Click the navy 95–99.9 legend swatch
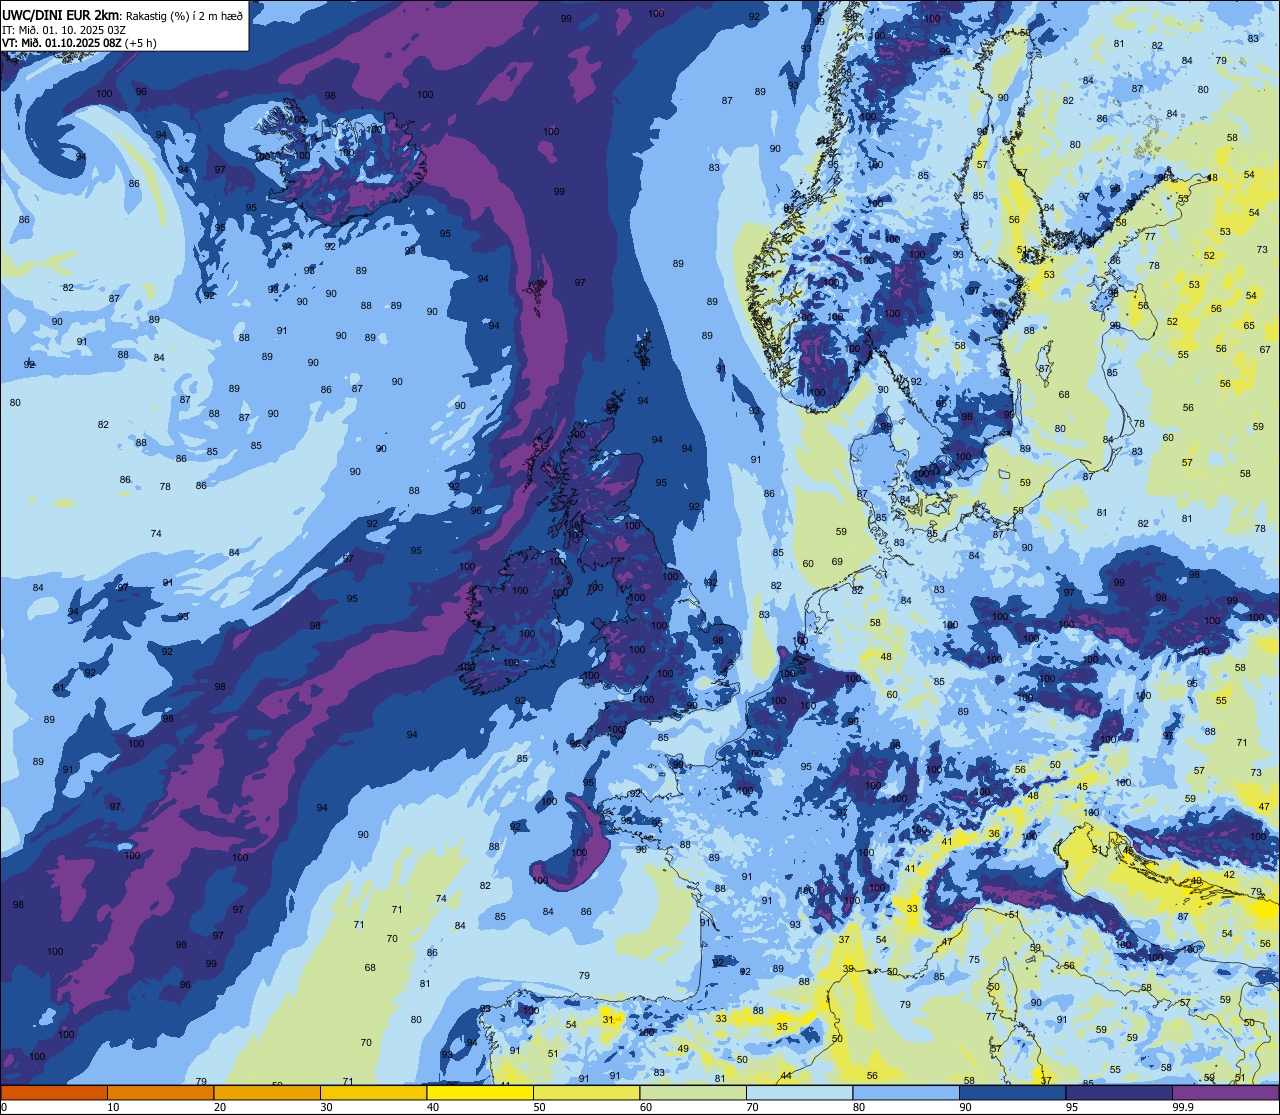1280x1115 pixels. (1119, 1092)
